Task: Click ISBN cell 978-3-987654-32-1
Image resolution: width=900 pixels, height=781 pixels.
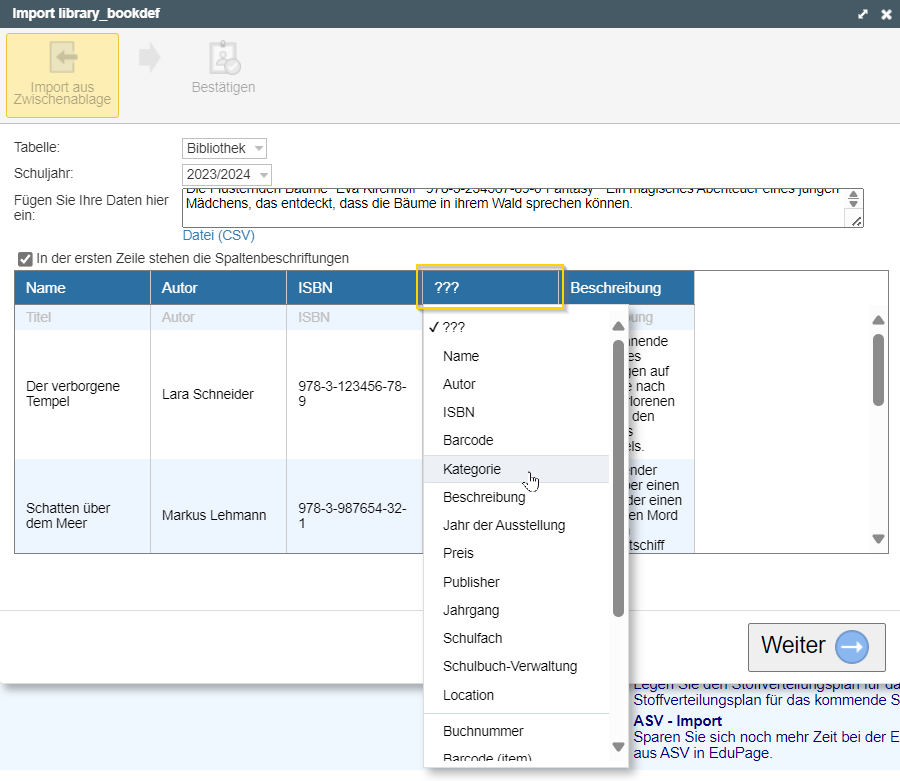Action: [x=354, y=506]
